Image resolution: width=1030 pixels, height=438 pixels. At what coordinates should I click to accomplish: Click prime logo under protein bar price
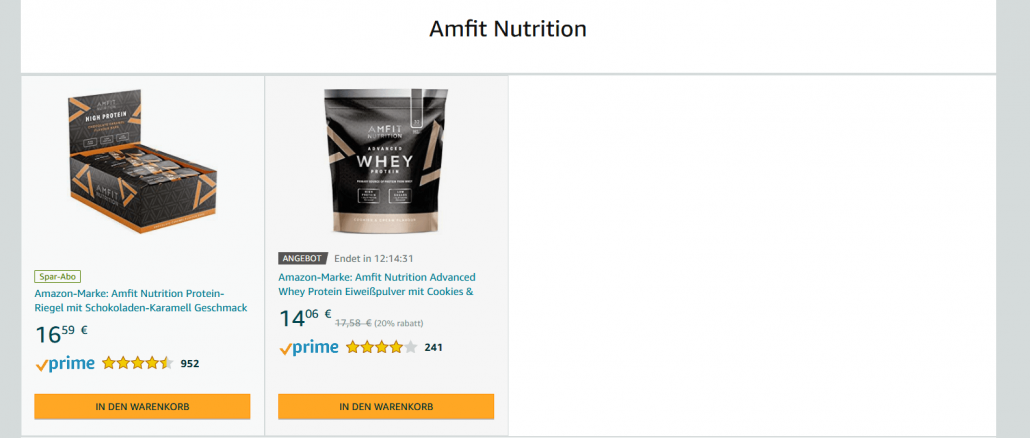coord(65,364)
